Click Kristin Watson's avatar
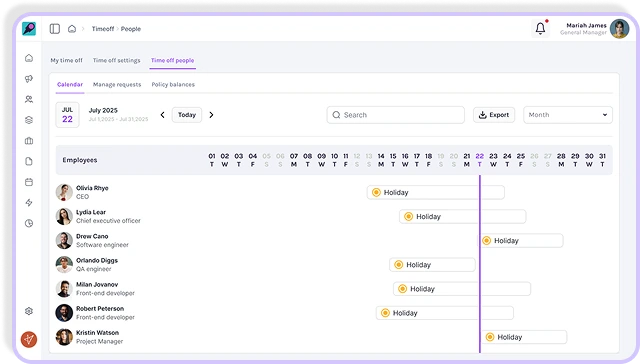Image resolution: width=640 pixels, height=364 pixels. 64,337
